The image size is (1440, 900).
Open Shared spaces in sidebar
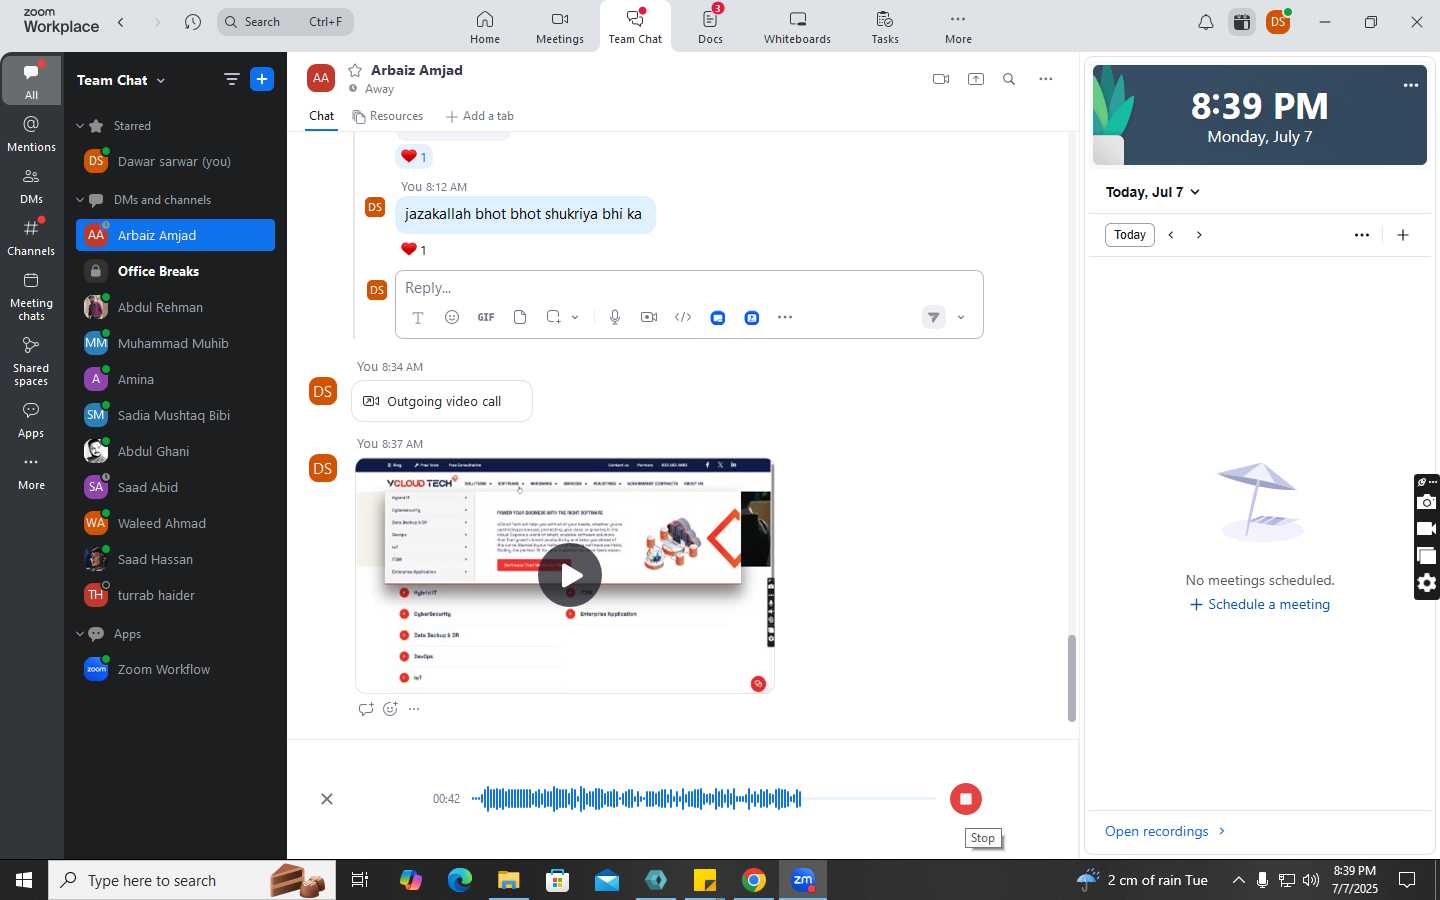pos(31,361)
